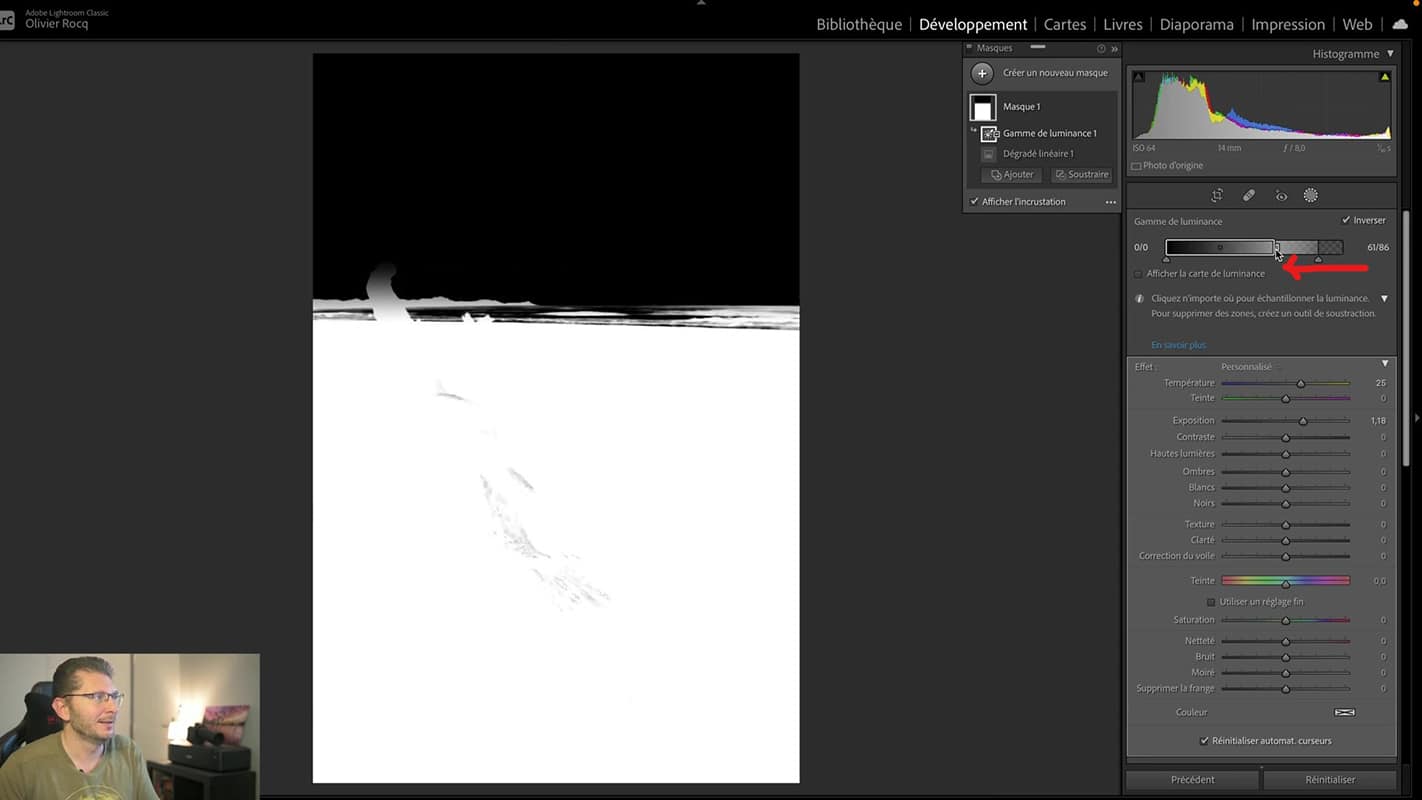Click the Température value 25
The image size is (1422, 800).
click(x=1380, y=383)
